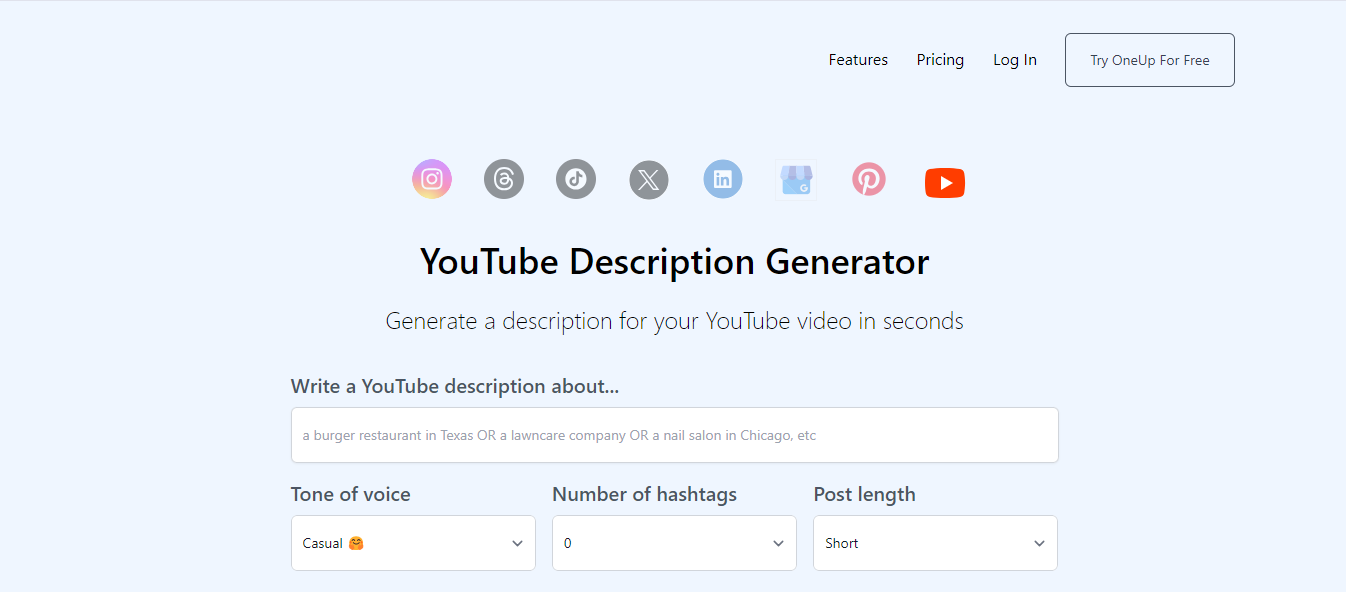Select the Pinterest generator icon
The height and width of the screenshot is (592, 1346).
pos(869,180)
